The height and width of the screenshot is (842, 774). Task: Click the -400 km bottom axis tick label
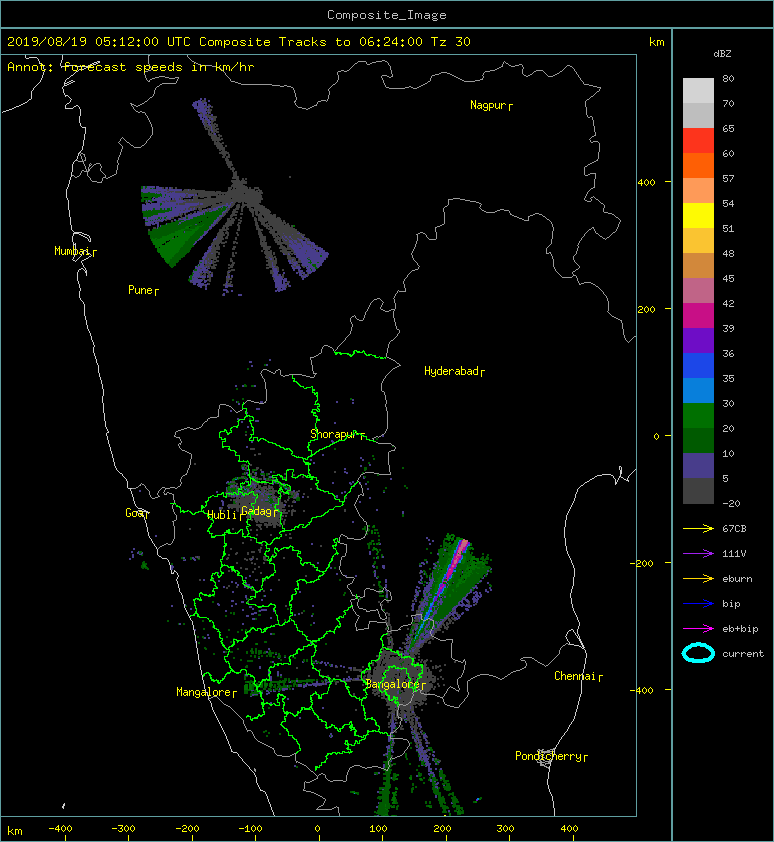pyautogui.click(x=60, y=829)
